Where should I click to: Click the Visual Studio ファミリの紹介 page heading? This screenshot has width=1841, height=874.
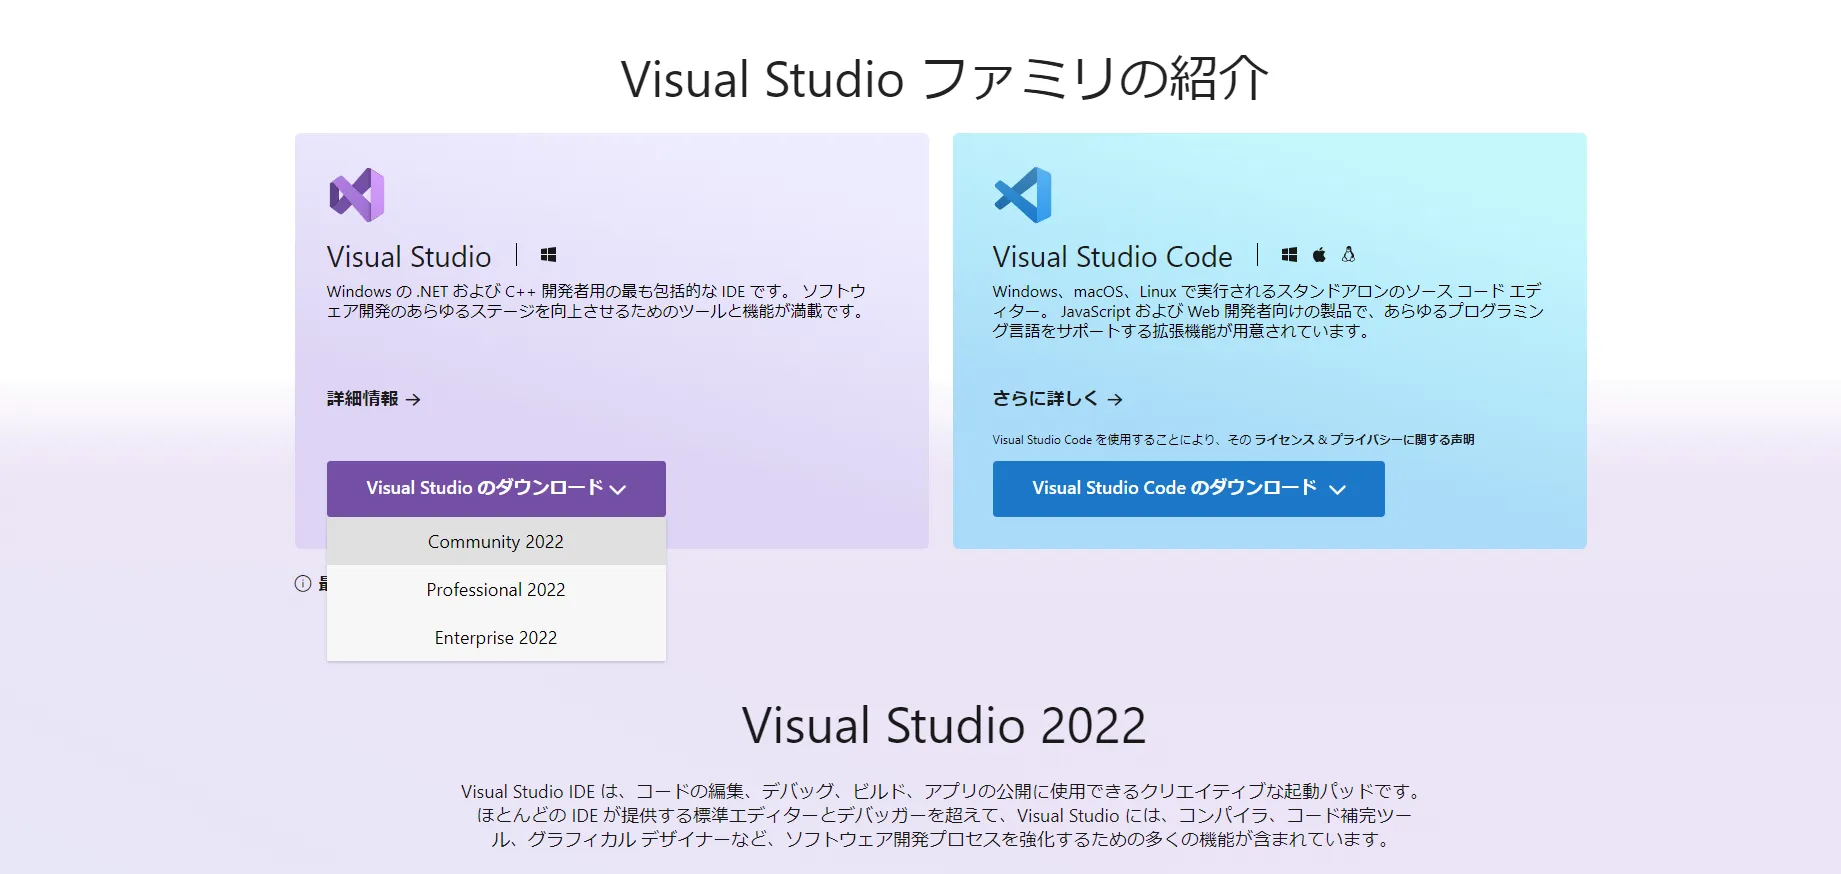click(945, 79)
